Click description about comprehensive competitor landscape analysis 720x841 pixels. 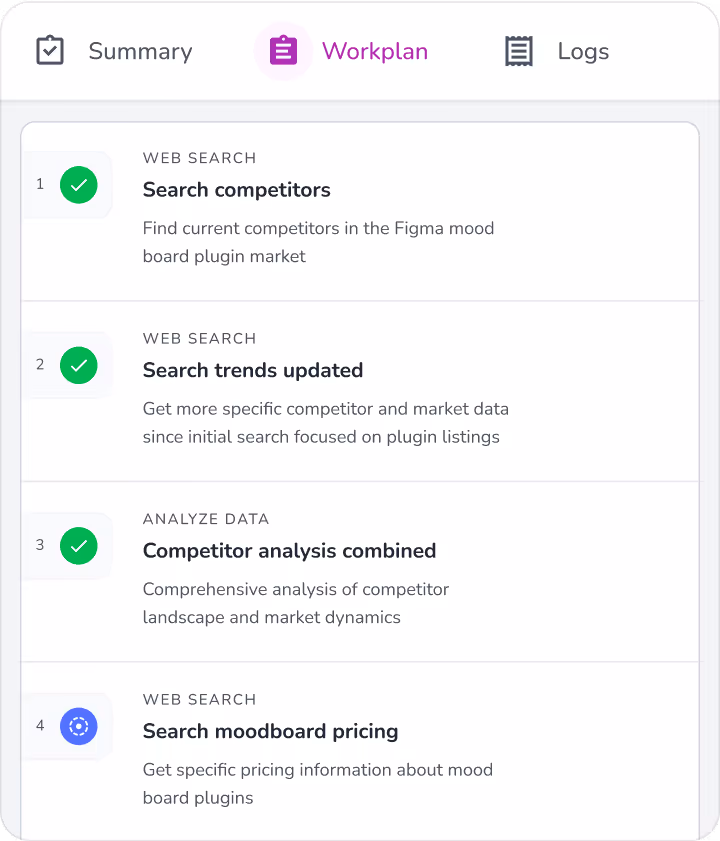click(296, 603)
